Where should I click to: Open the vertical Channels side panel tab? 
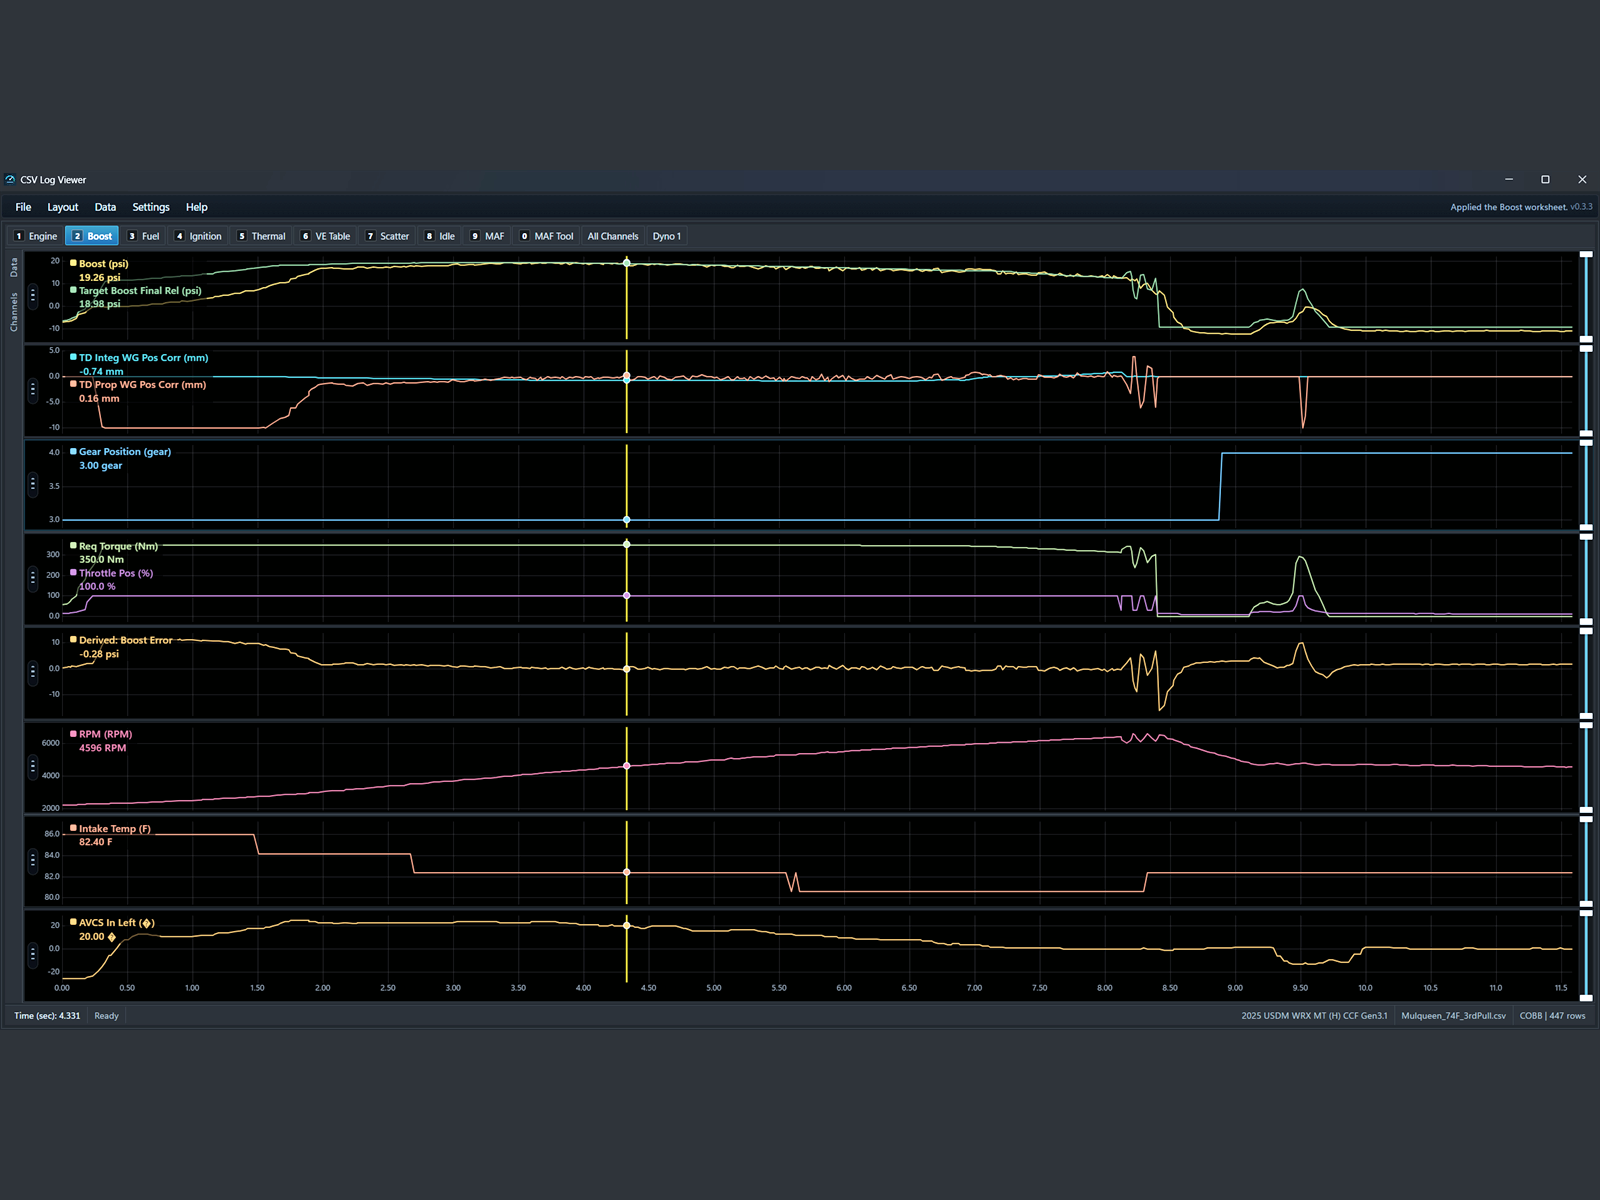(x=14, y=312)
